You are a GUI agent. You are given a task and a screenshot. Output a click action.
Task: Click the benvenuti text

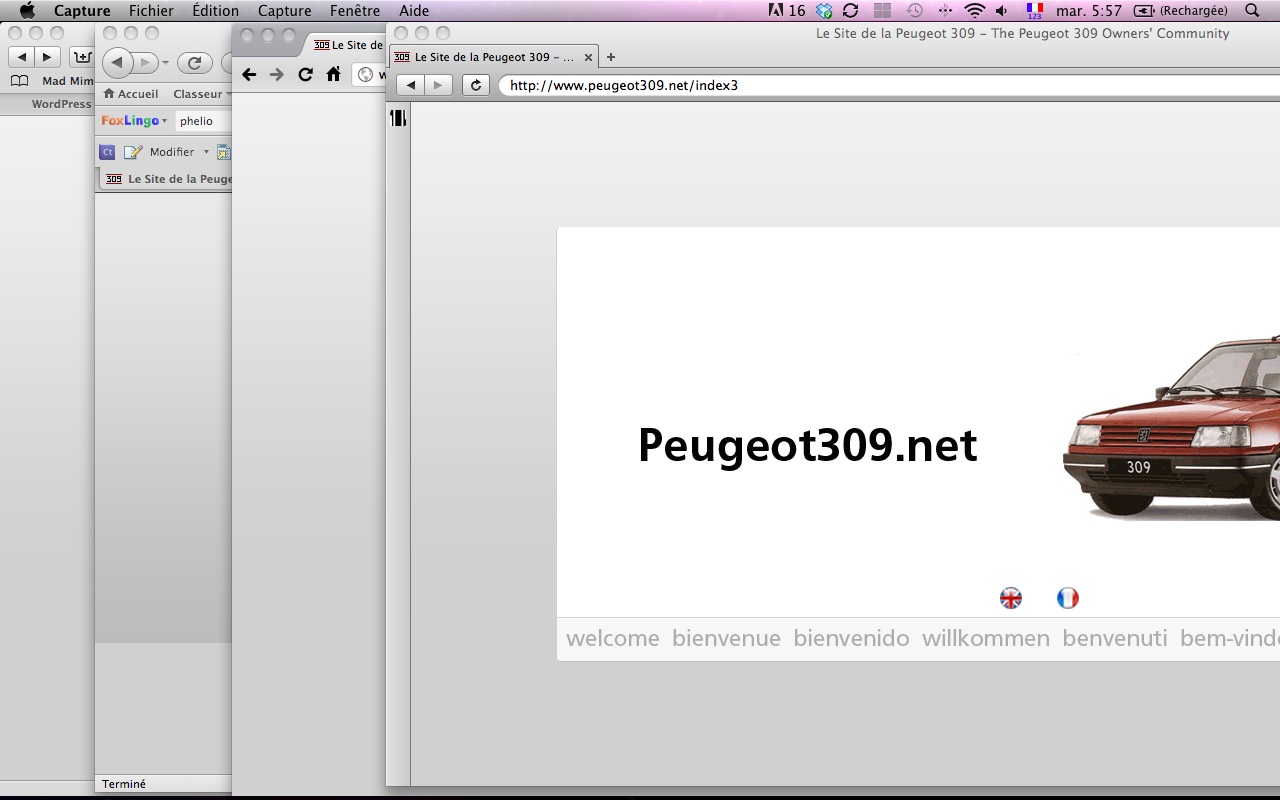pyautogui.click(x=1115, y=638)
